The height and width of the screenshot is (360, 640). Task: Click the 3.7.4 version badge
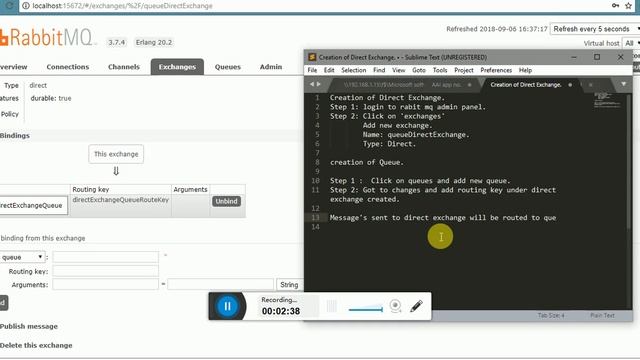point(116,42)
